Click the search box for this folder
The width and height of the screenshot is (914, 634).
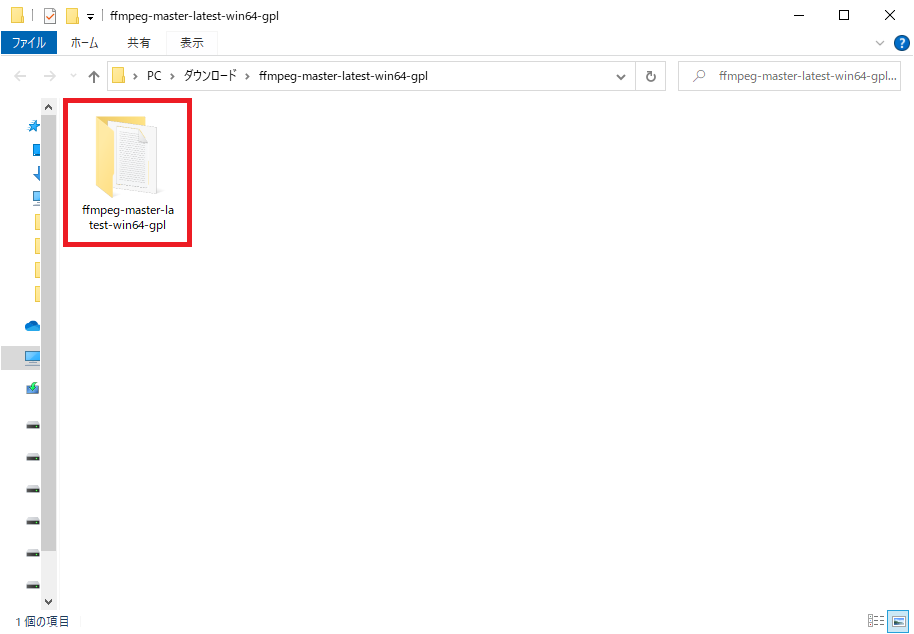click(789, 76)
